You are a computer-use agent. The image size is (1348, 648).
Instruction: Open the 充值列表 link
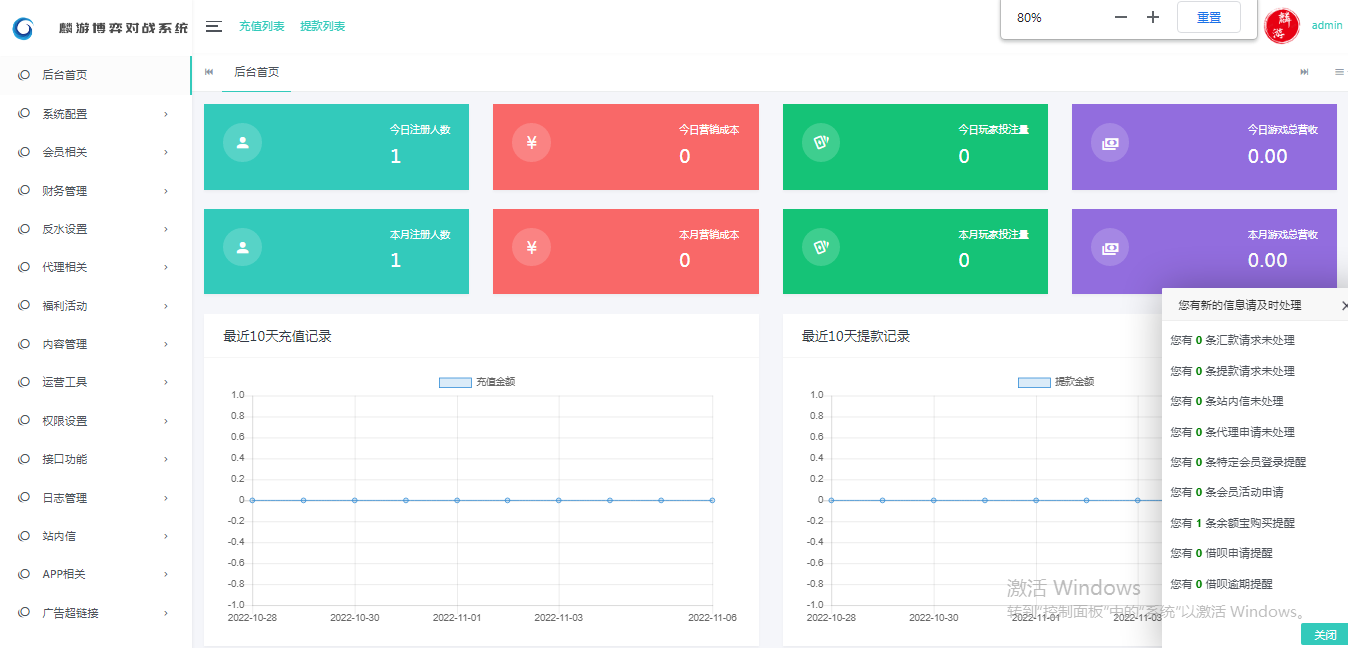(x=262, y=27)
